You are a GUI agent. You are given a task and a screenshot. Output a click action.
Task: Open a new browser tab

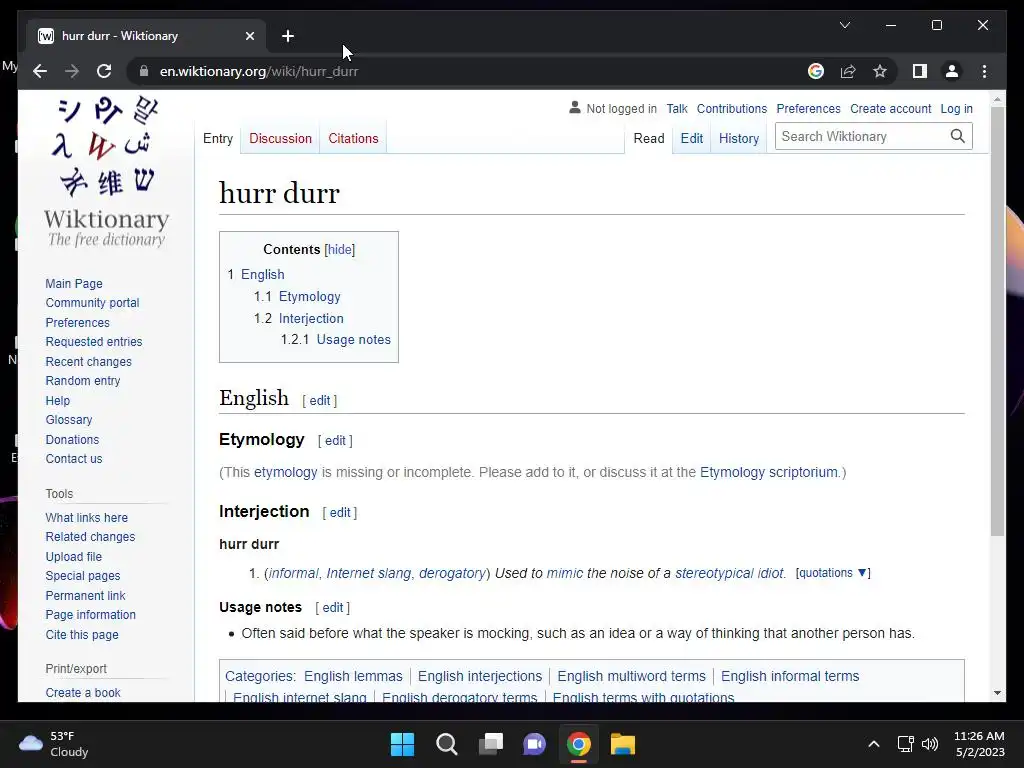click(x=288, y=36)
